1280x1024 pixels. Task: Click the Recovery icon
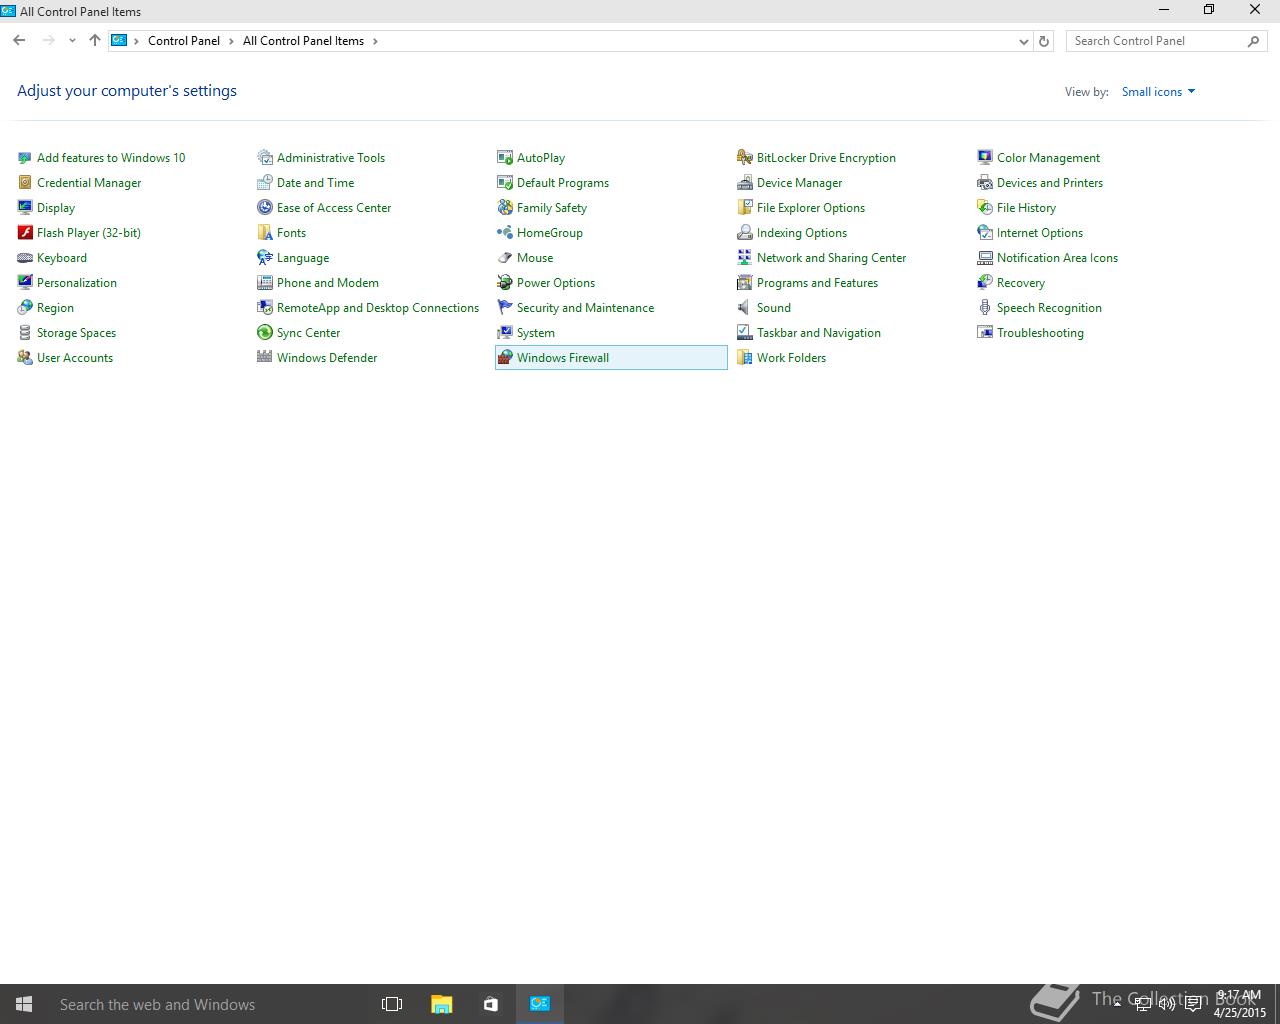pyautogui.click(x=985, y=282)
